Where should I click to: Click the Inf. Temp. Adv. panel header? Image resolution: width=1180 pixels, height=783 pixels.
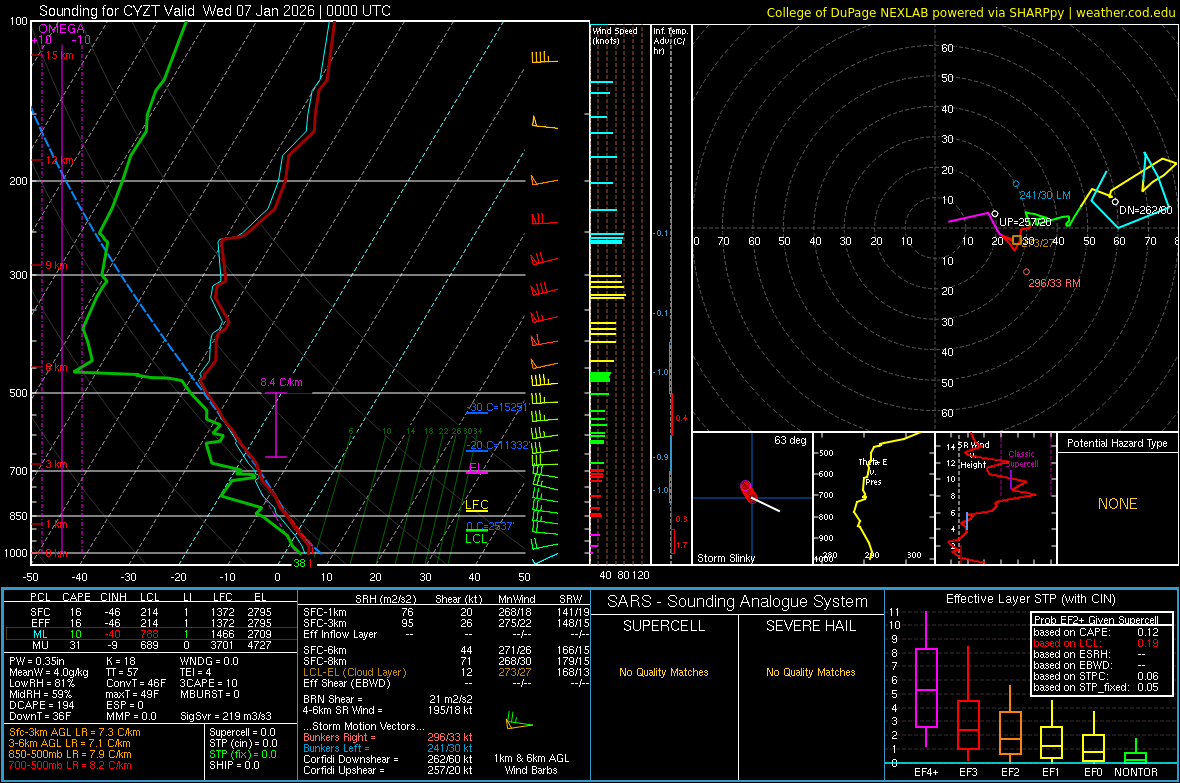670,41
